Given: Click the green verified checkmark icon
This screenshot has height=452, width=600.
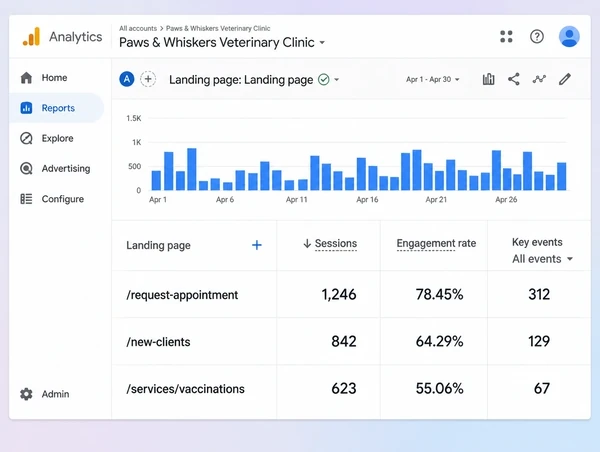Looking at the screenshot, I should (x=324, y=80).
